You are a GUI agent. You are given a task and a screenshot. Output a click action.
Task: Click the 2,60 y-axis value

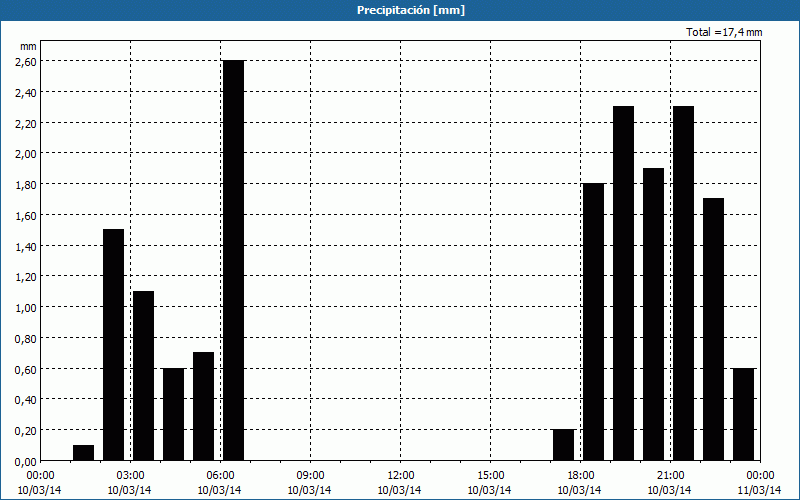26,62
